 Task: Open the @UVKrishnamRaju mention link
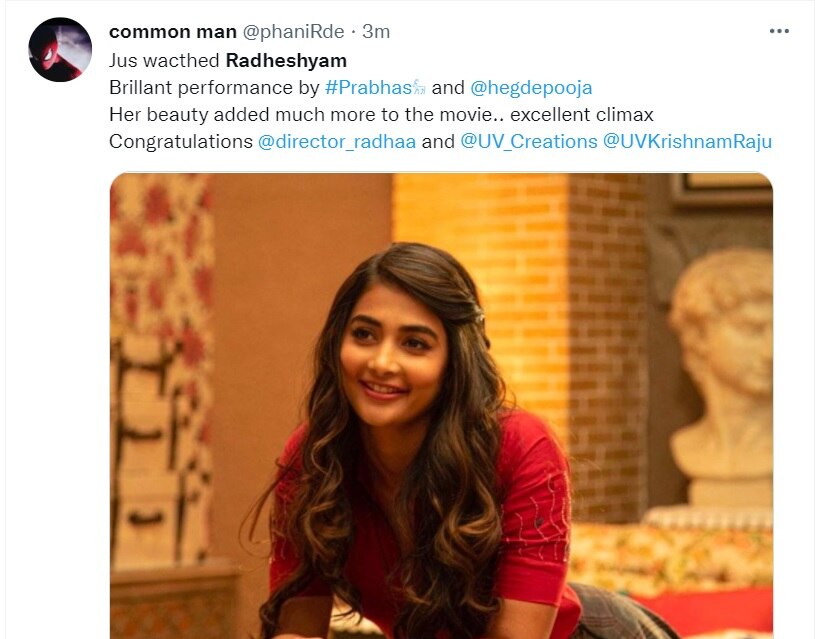pyautogui.click(x=687, y=141)
